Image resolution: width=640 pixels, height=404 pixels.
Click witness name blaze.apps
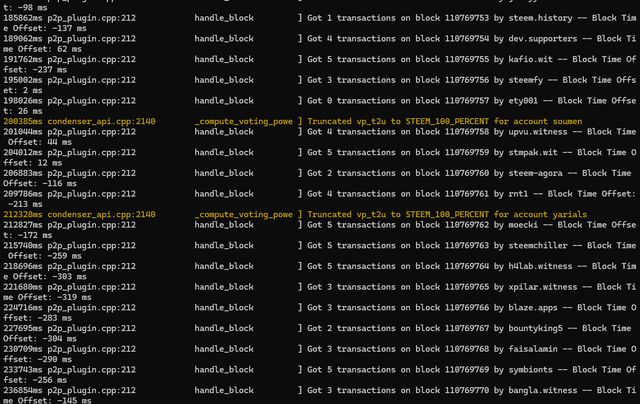[x=533, y=308]
